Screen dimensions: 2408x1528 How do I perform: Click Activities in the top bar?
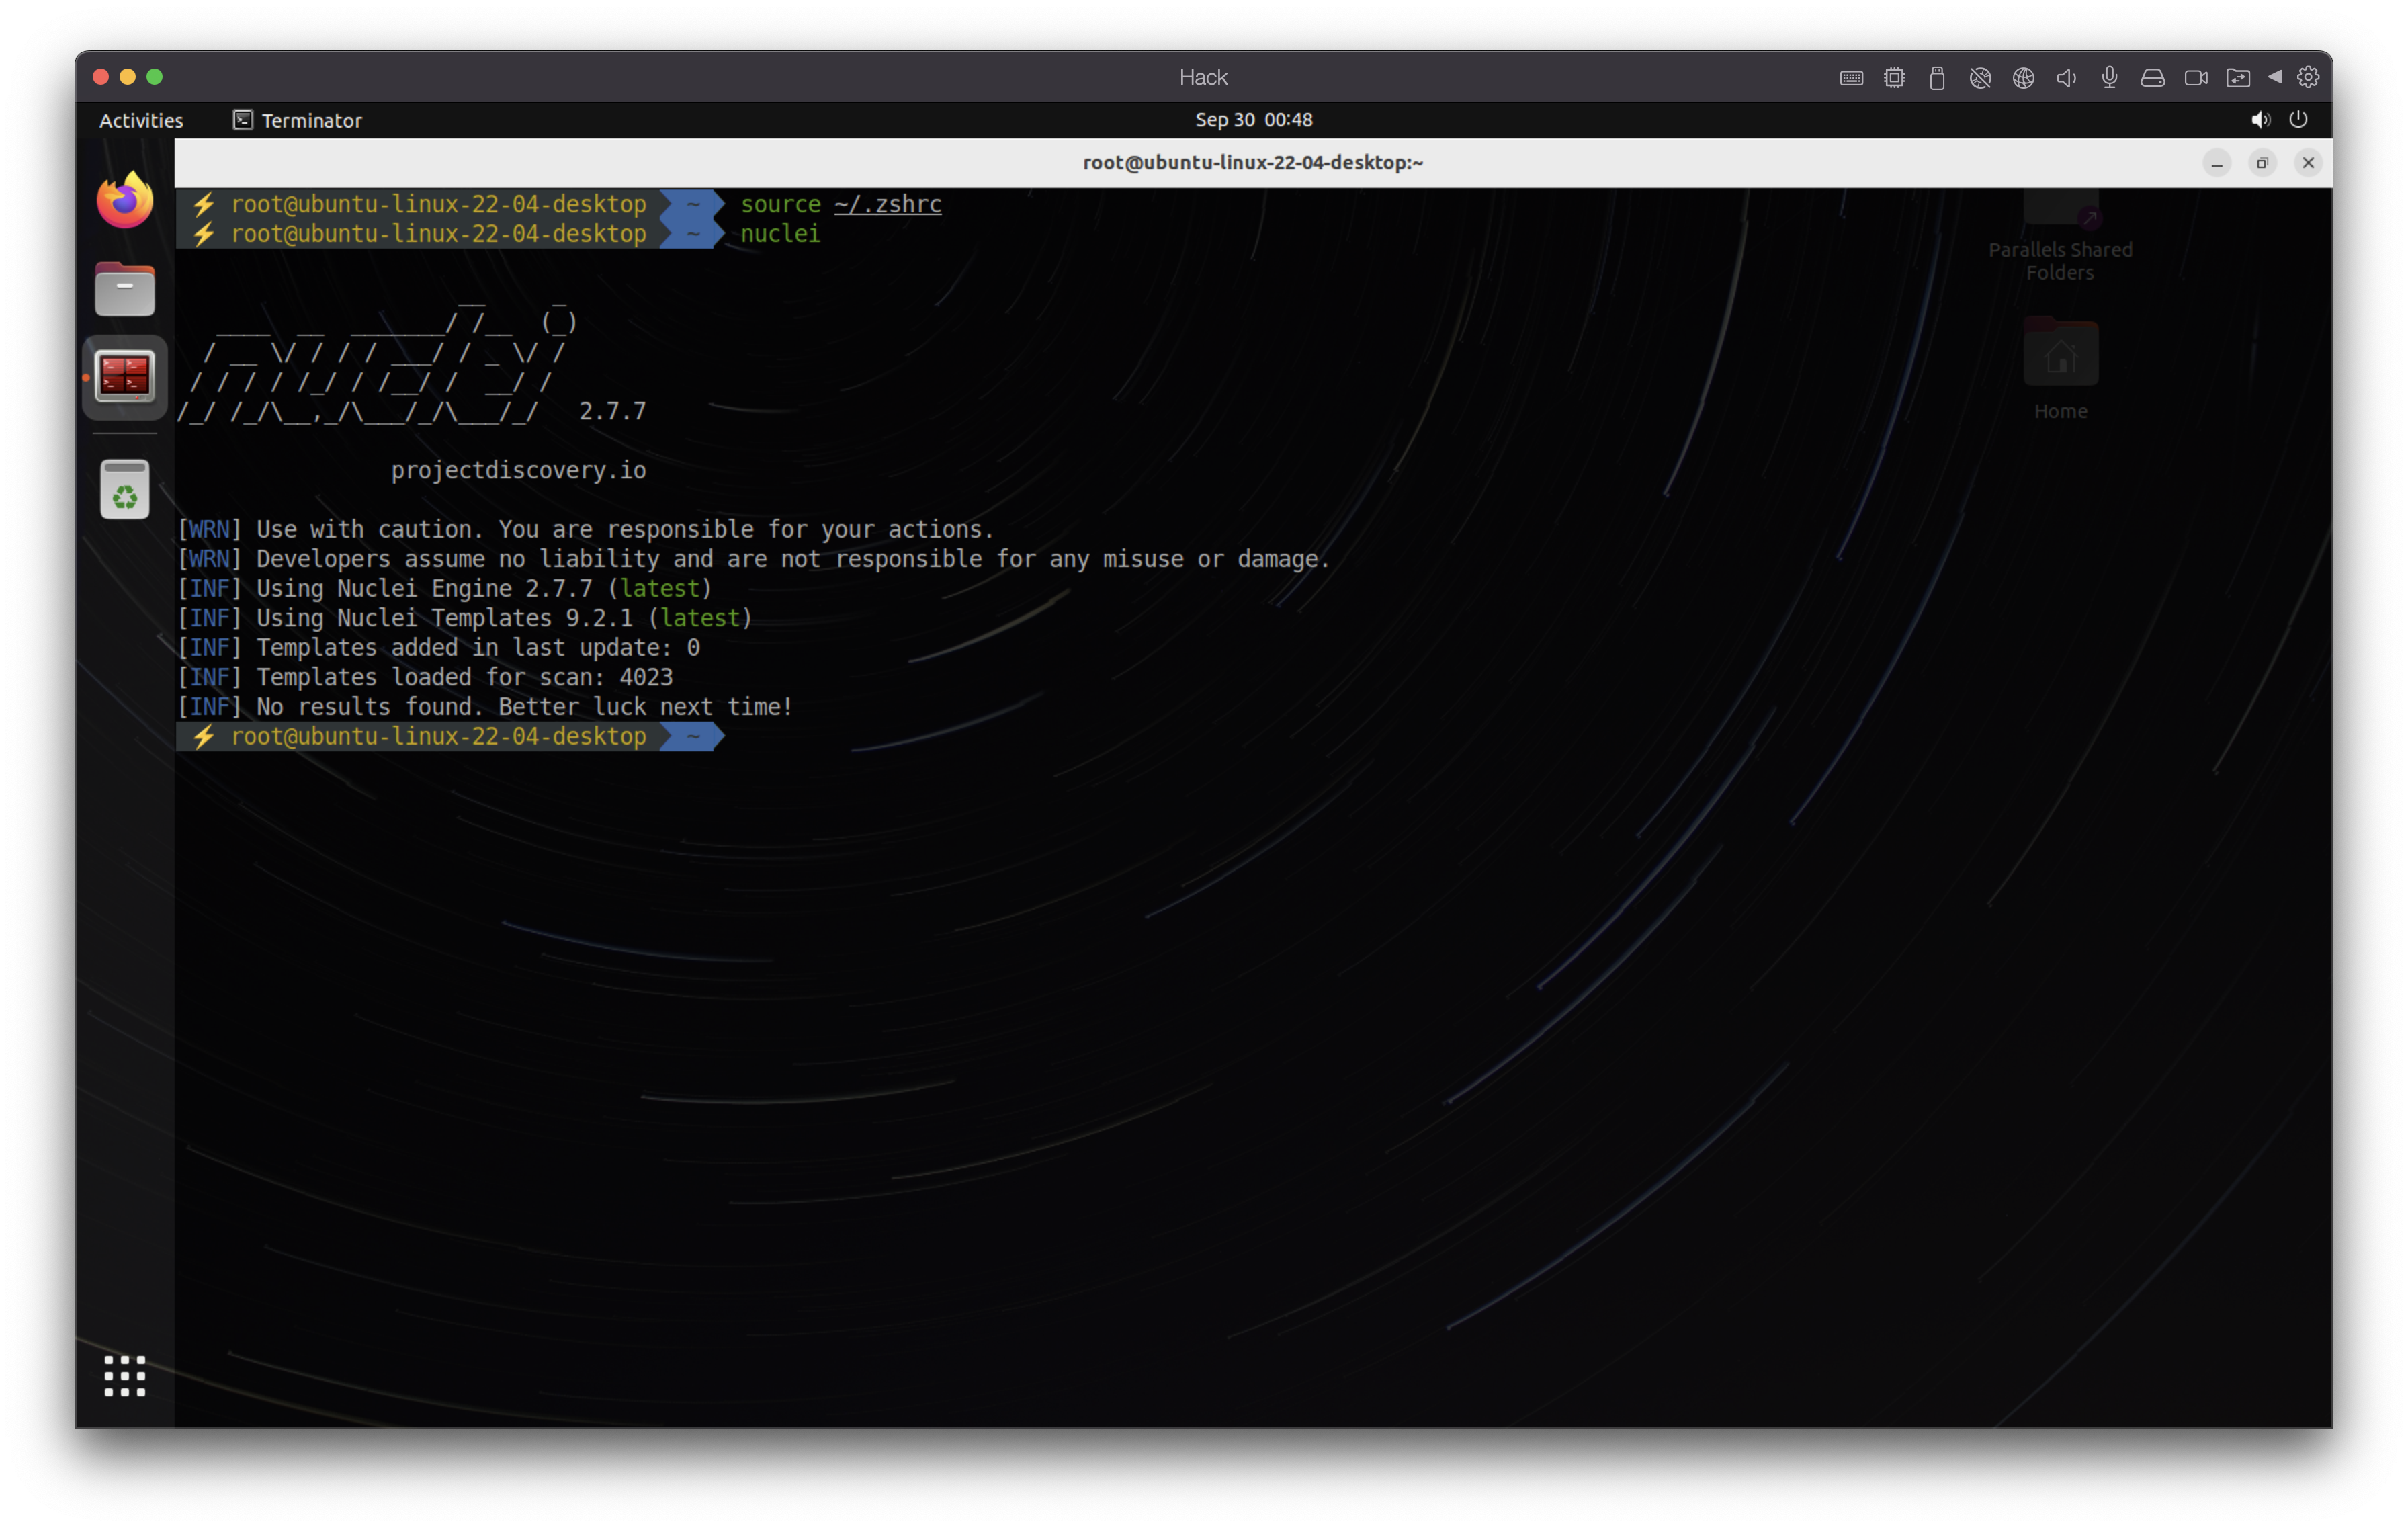tap(141, 120)
